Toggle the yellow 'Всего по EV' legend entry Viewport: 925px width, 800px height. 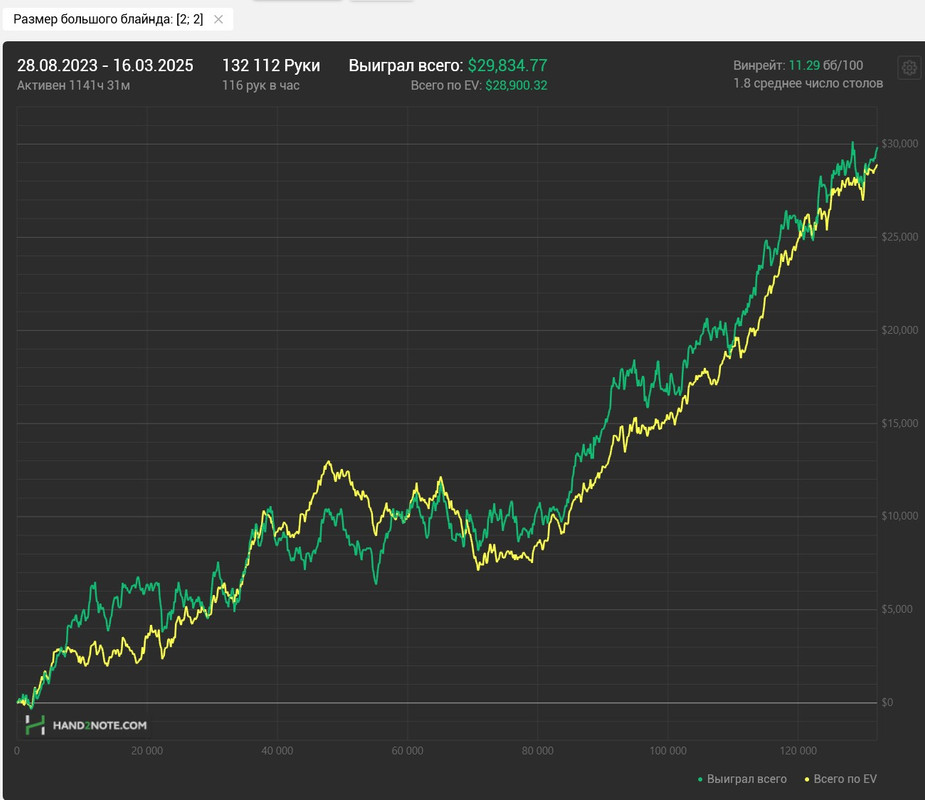coord(841,779)
